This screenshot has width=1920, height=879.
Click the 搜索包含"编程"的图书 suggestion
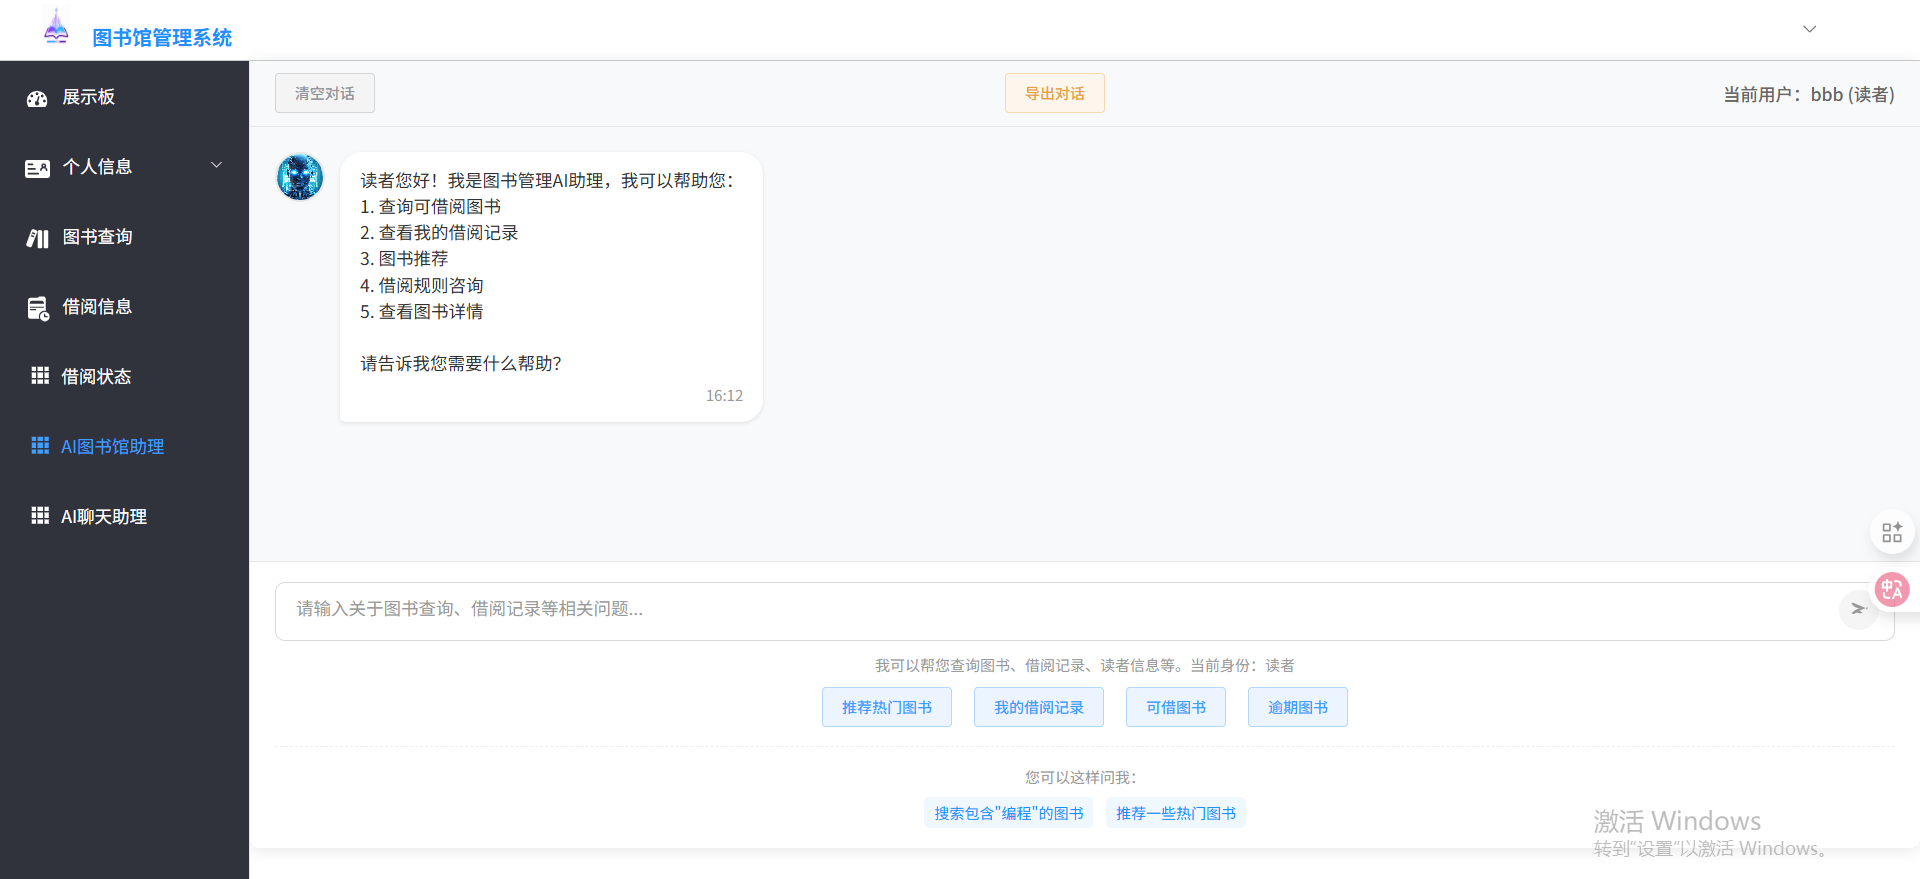coord(1009,813)
